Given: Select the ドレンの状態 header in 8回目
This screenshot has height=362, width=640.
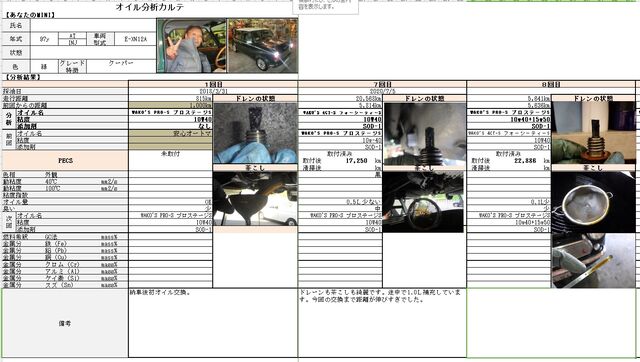Looking at the screenshot, I should pos(593,99).
